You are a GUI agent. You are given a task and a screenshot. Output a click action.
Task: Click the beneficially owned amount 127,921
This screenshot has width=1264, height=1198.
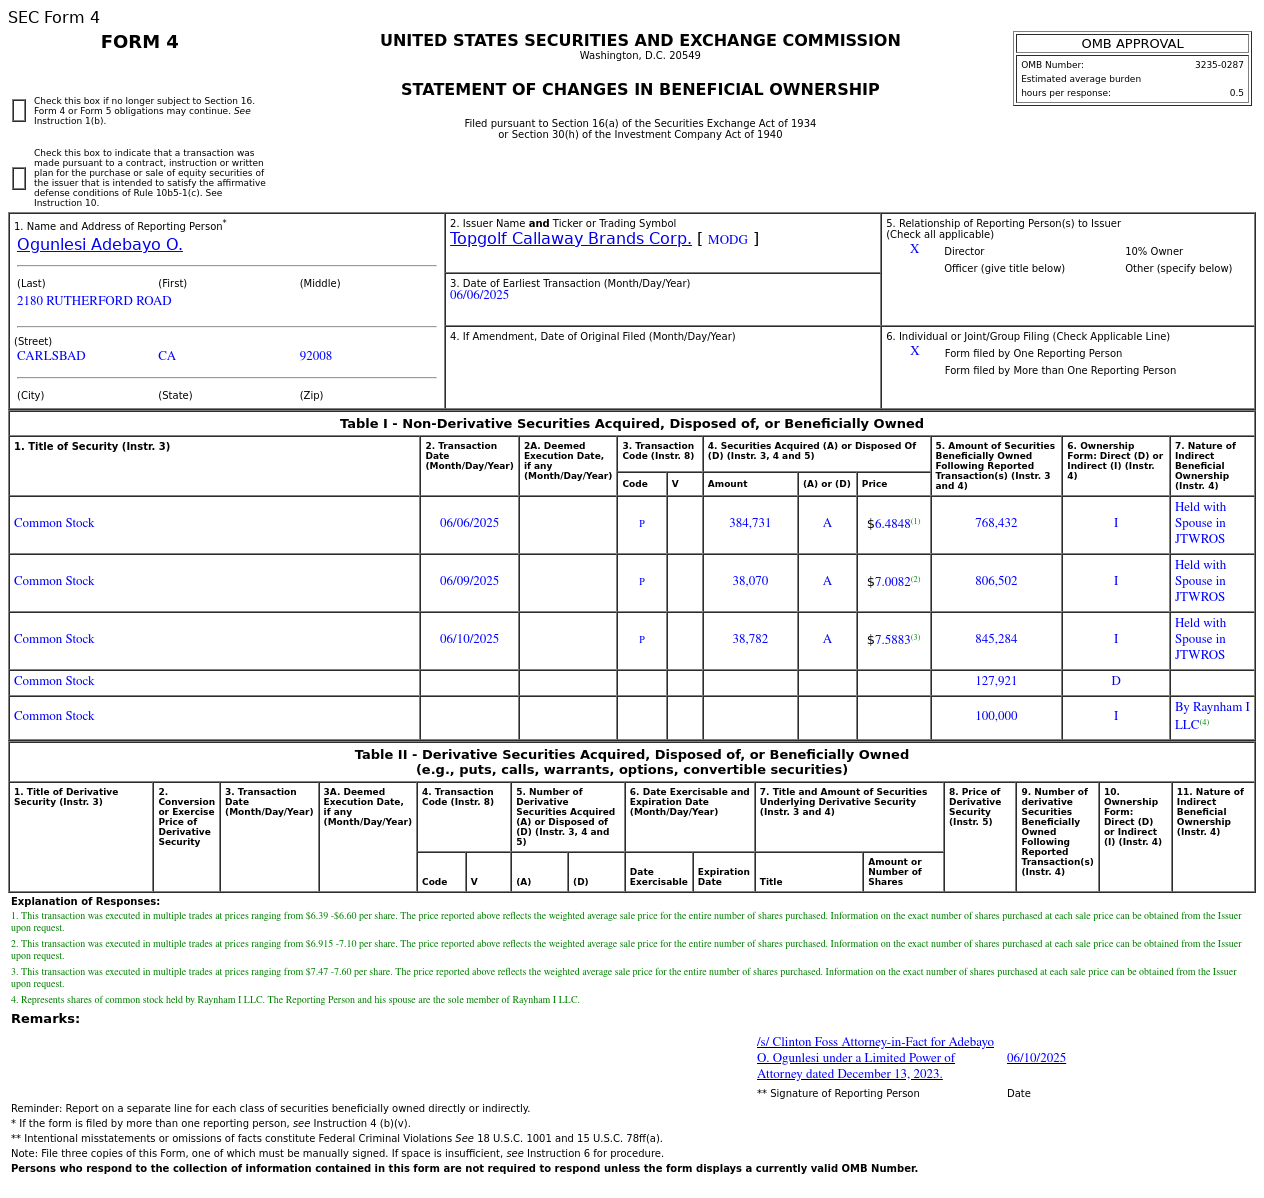[x=996, y=681]
